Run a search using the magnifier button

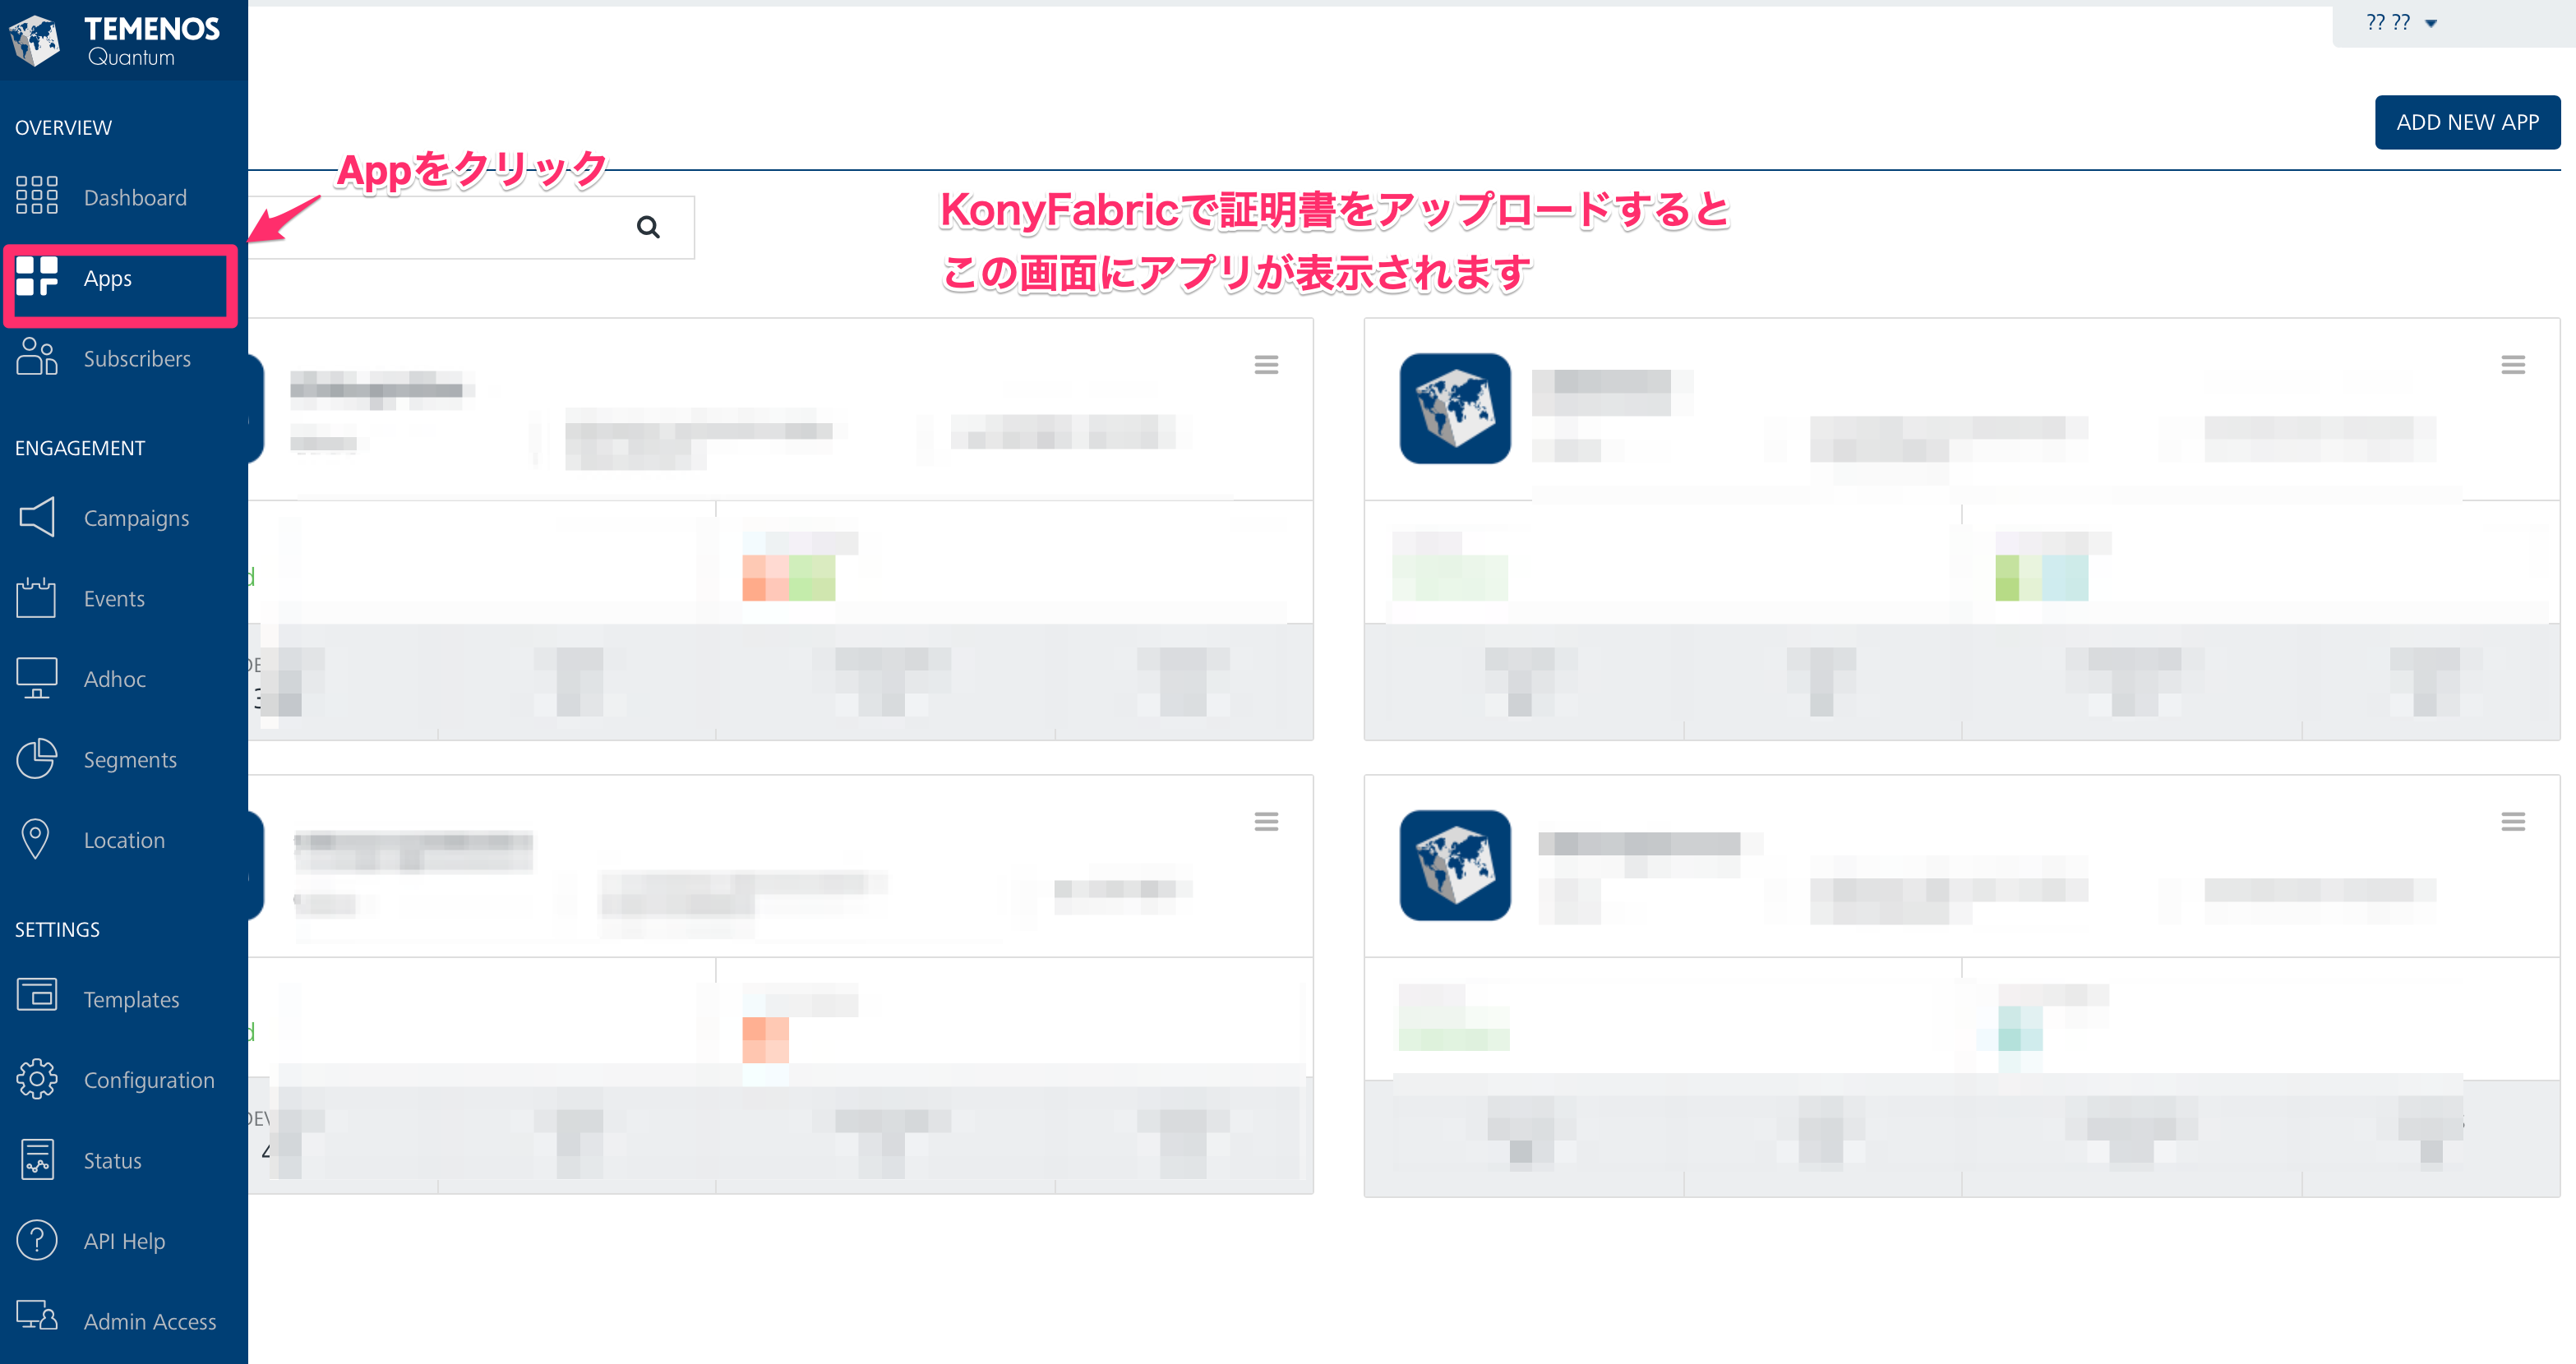click(649, 227)
